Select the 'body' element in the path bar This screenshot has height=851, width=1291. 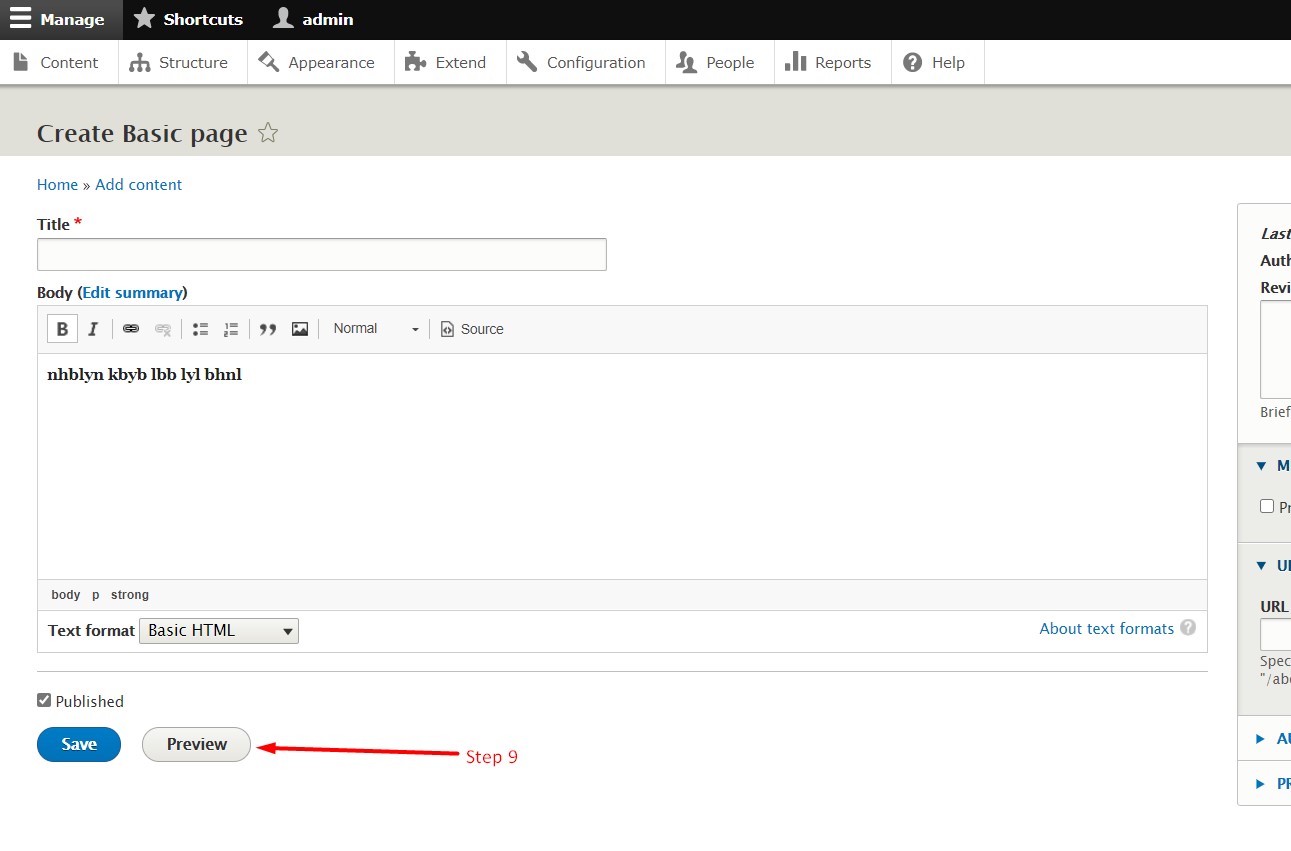point(66,595)
